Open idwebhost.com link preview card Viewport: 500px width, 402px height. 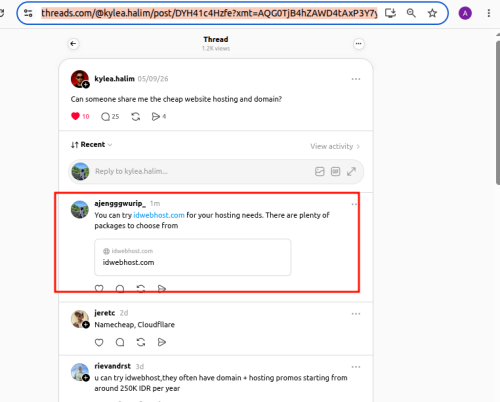193,257
